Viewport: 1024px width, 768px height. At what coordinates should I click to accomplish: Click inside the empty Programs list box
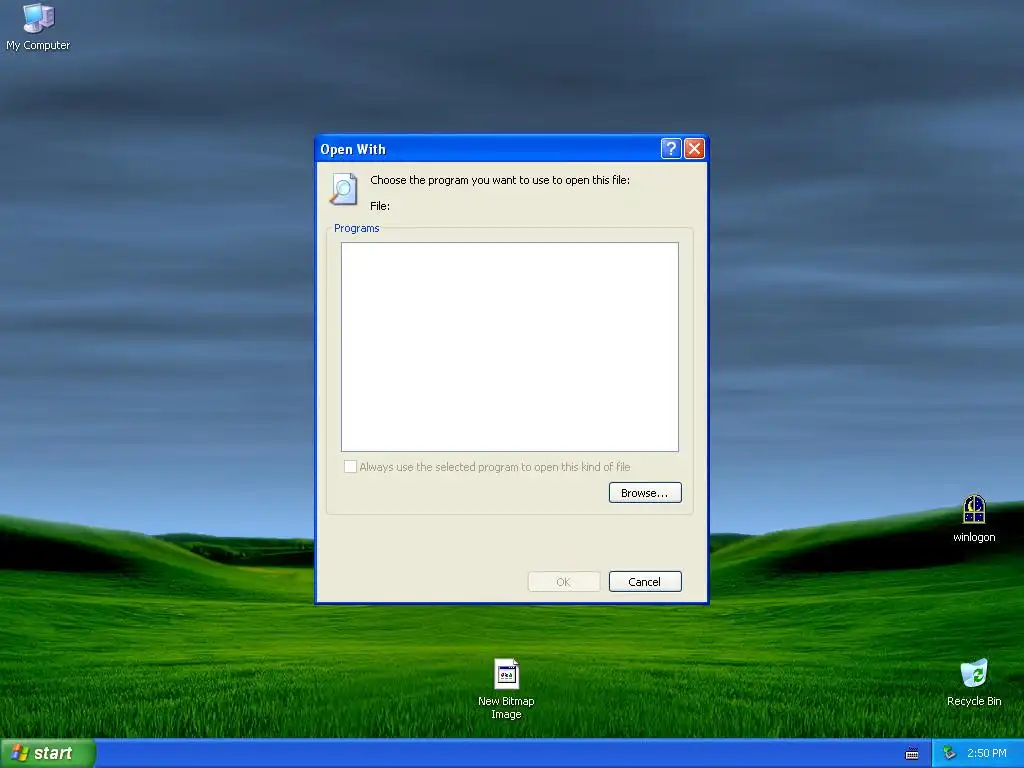509,347
